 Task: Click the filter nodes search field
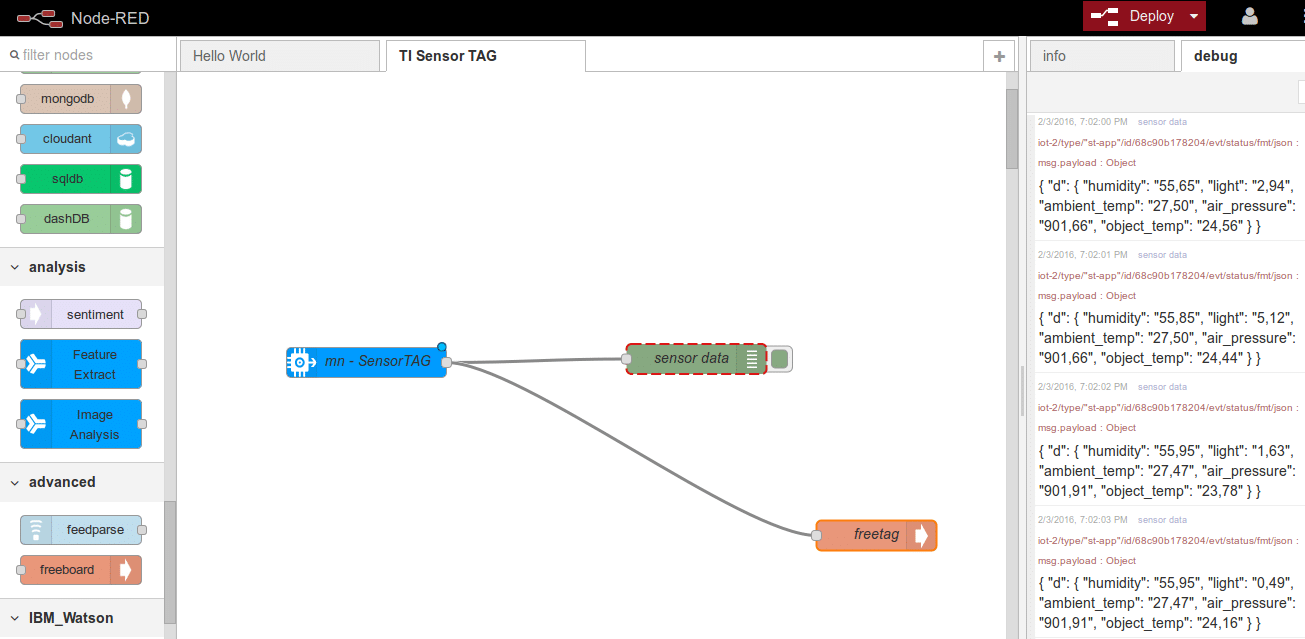[x=88, y=56]
